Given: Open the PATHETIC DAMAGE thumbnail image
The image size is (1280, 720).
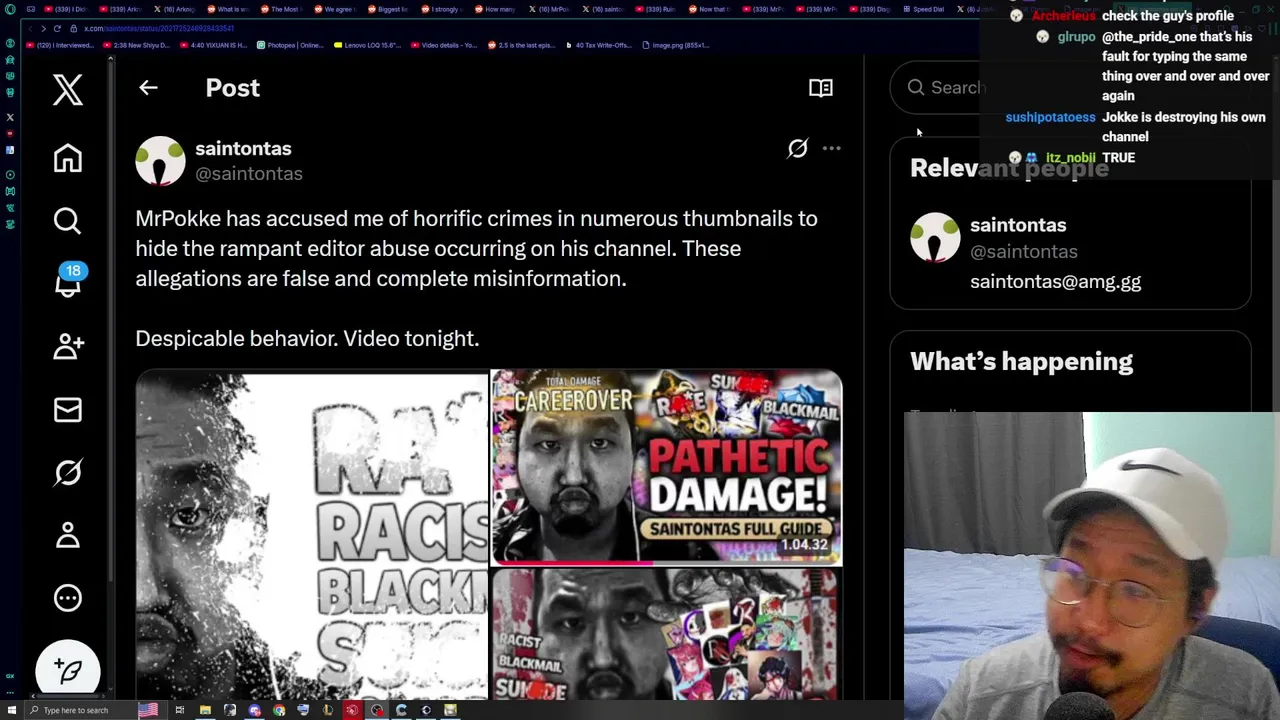Looking at the screenshot, I should click(x=666, y=468).
